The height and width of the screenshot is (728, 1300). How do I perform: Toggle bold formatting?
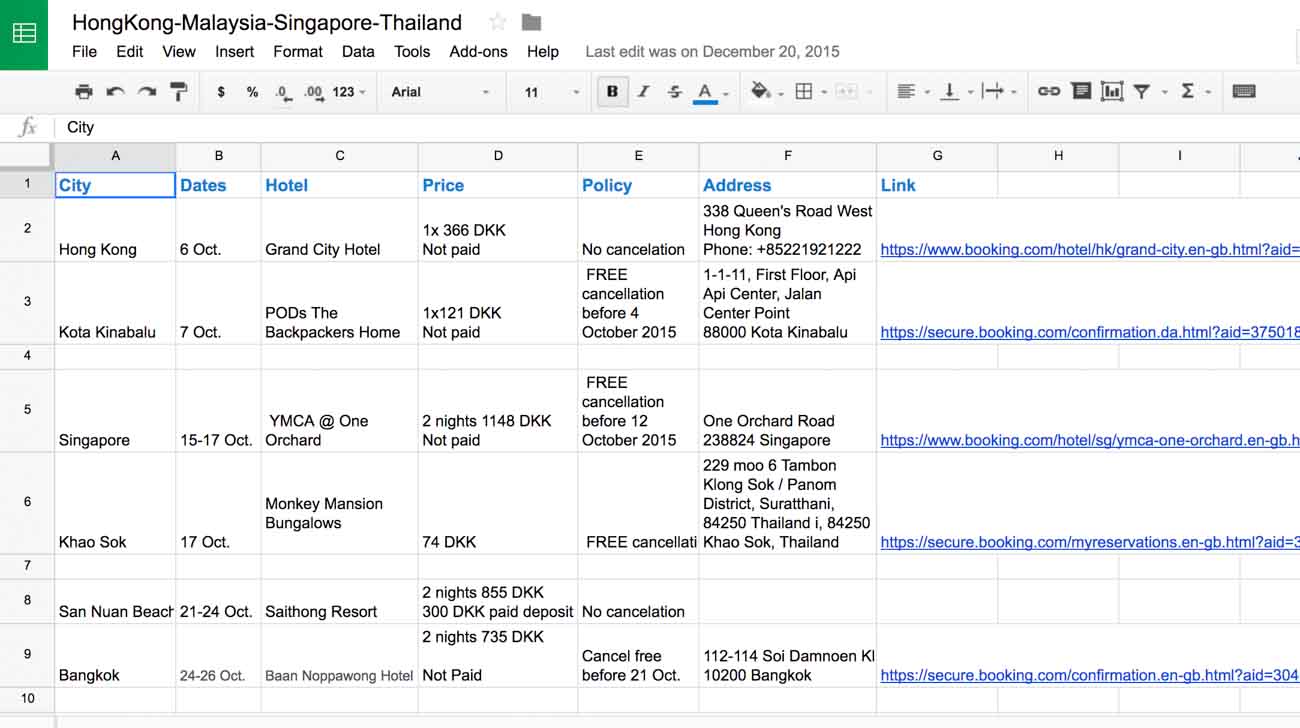click(612, 92)
